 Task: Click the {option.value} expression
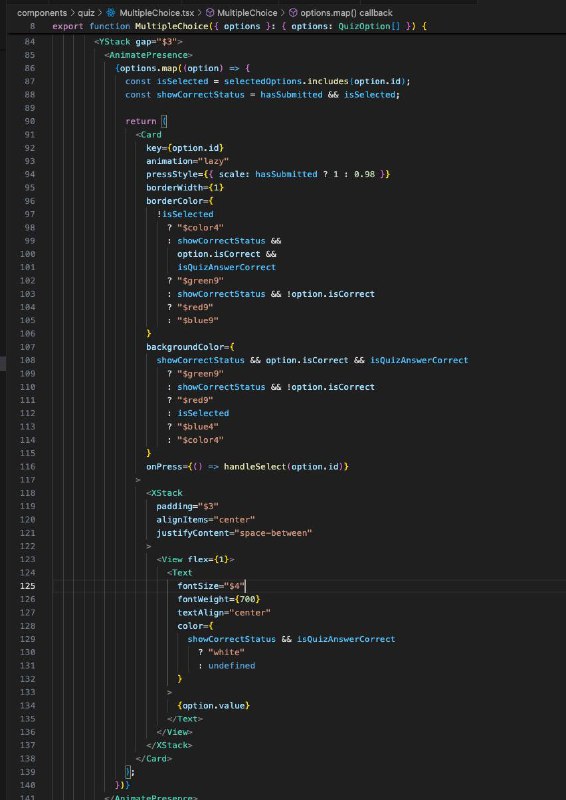[x=214, y=706]
